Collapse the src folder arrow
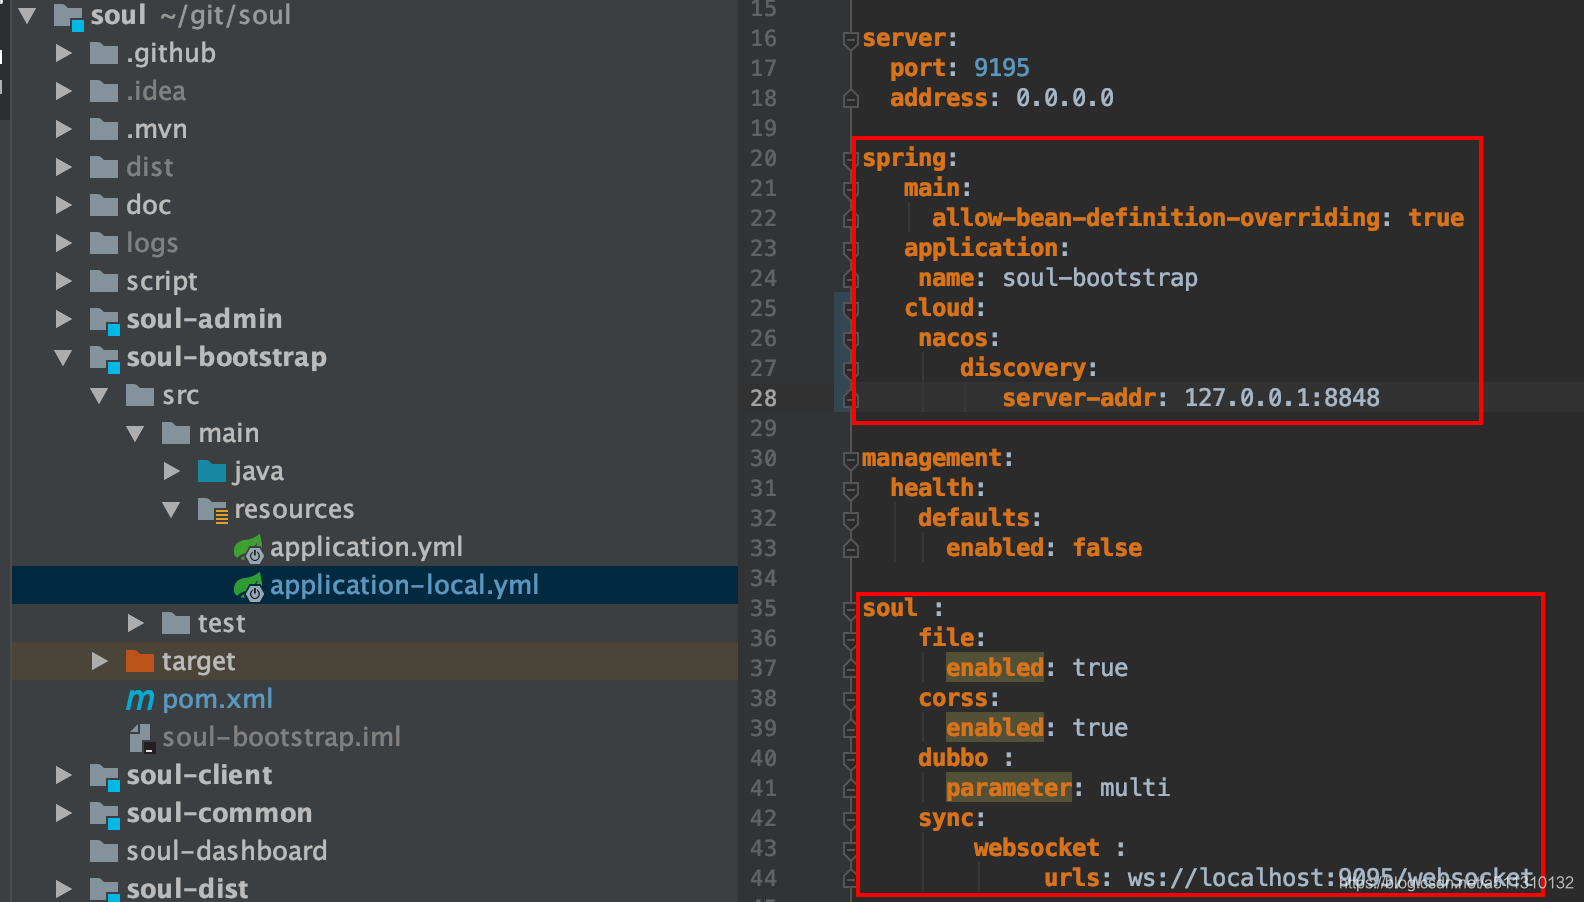 [x=100, y=395]
